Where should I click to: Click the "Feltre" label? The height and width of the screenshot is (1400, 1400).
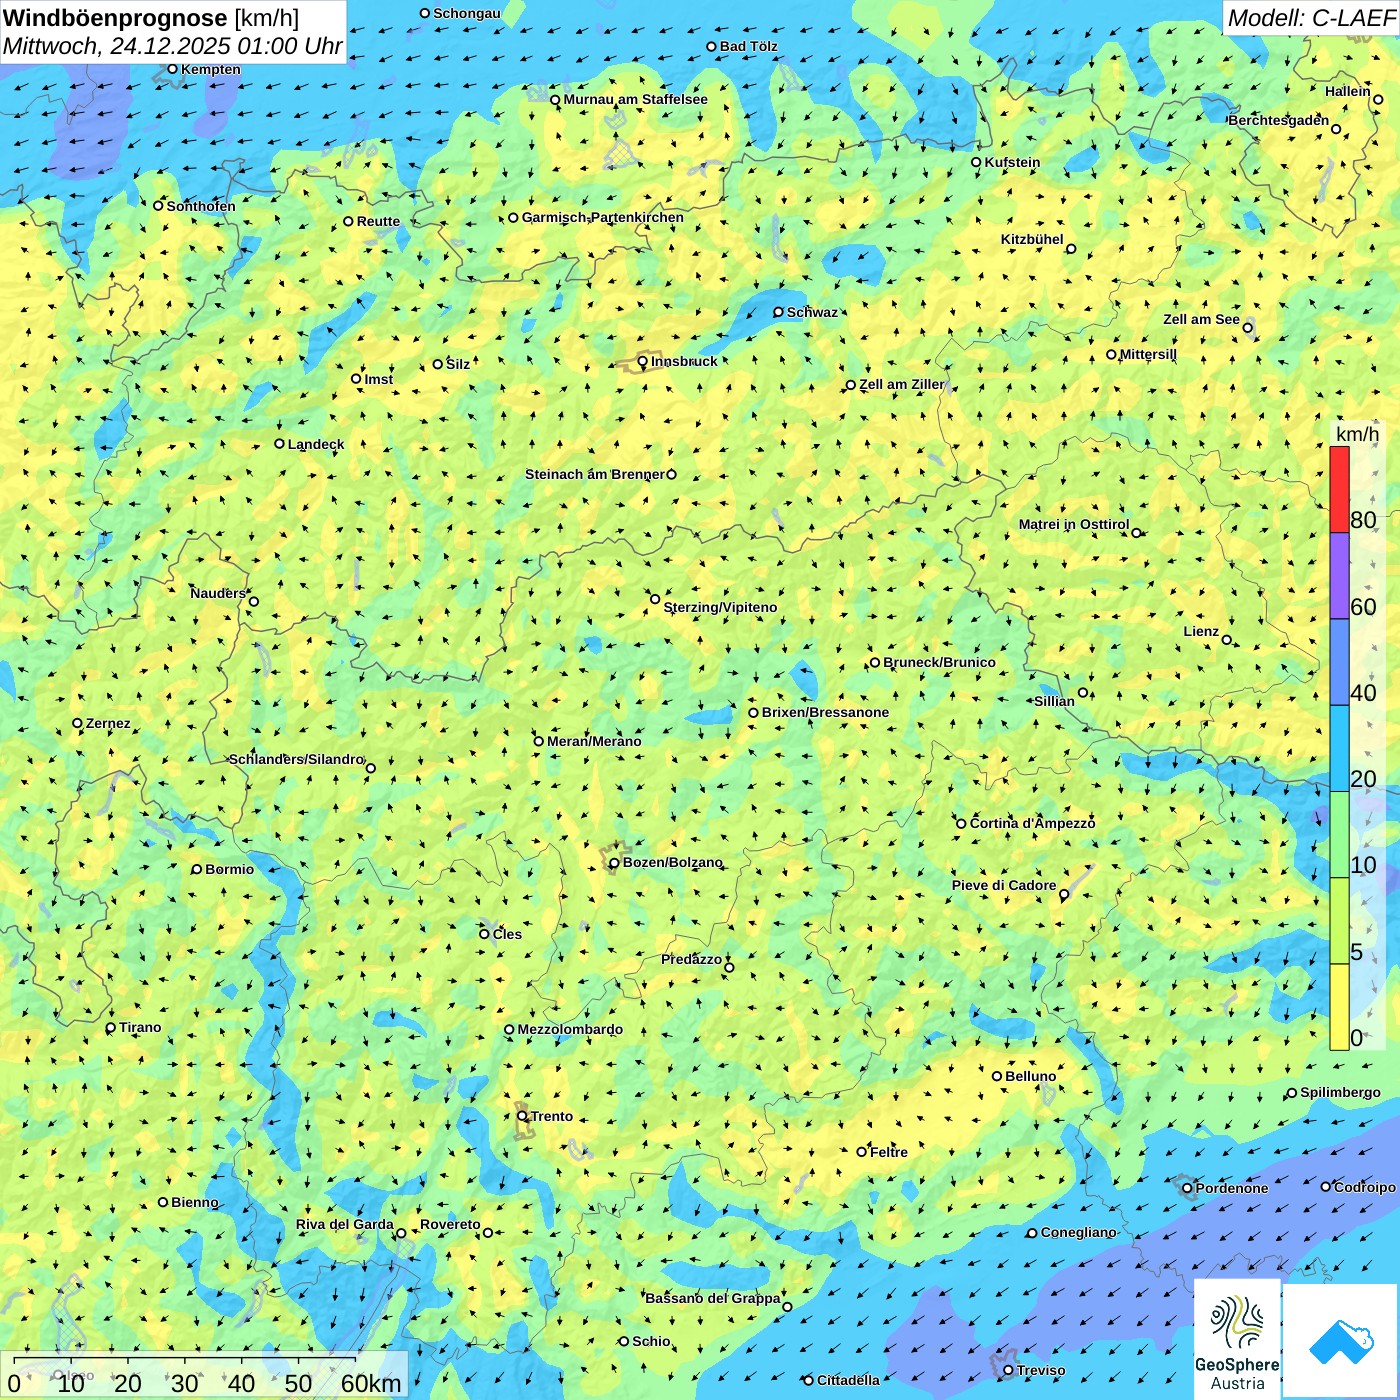coord(889,1152)
